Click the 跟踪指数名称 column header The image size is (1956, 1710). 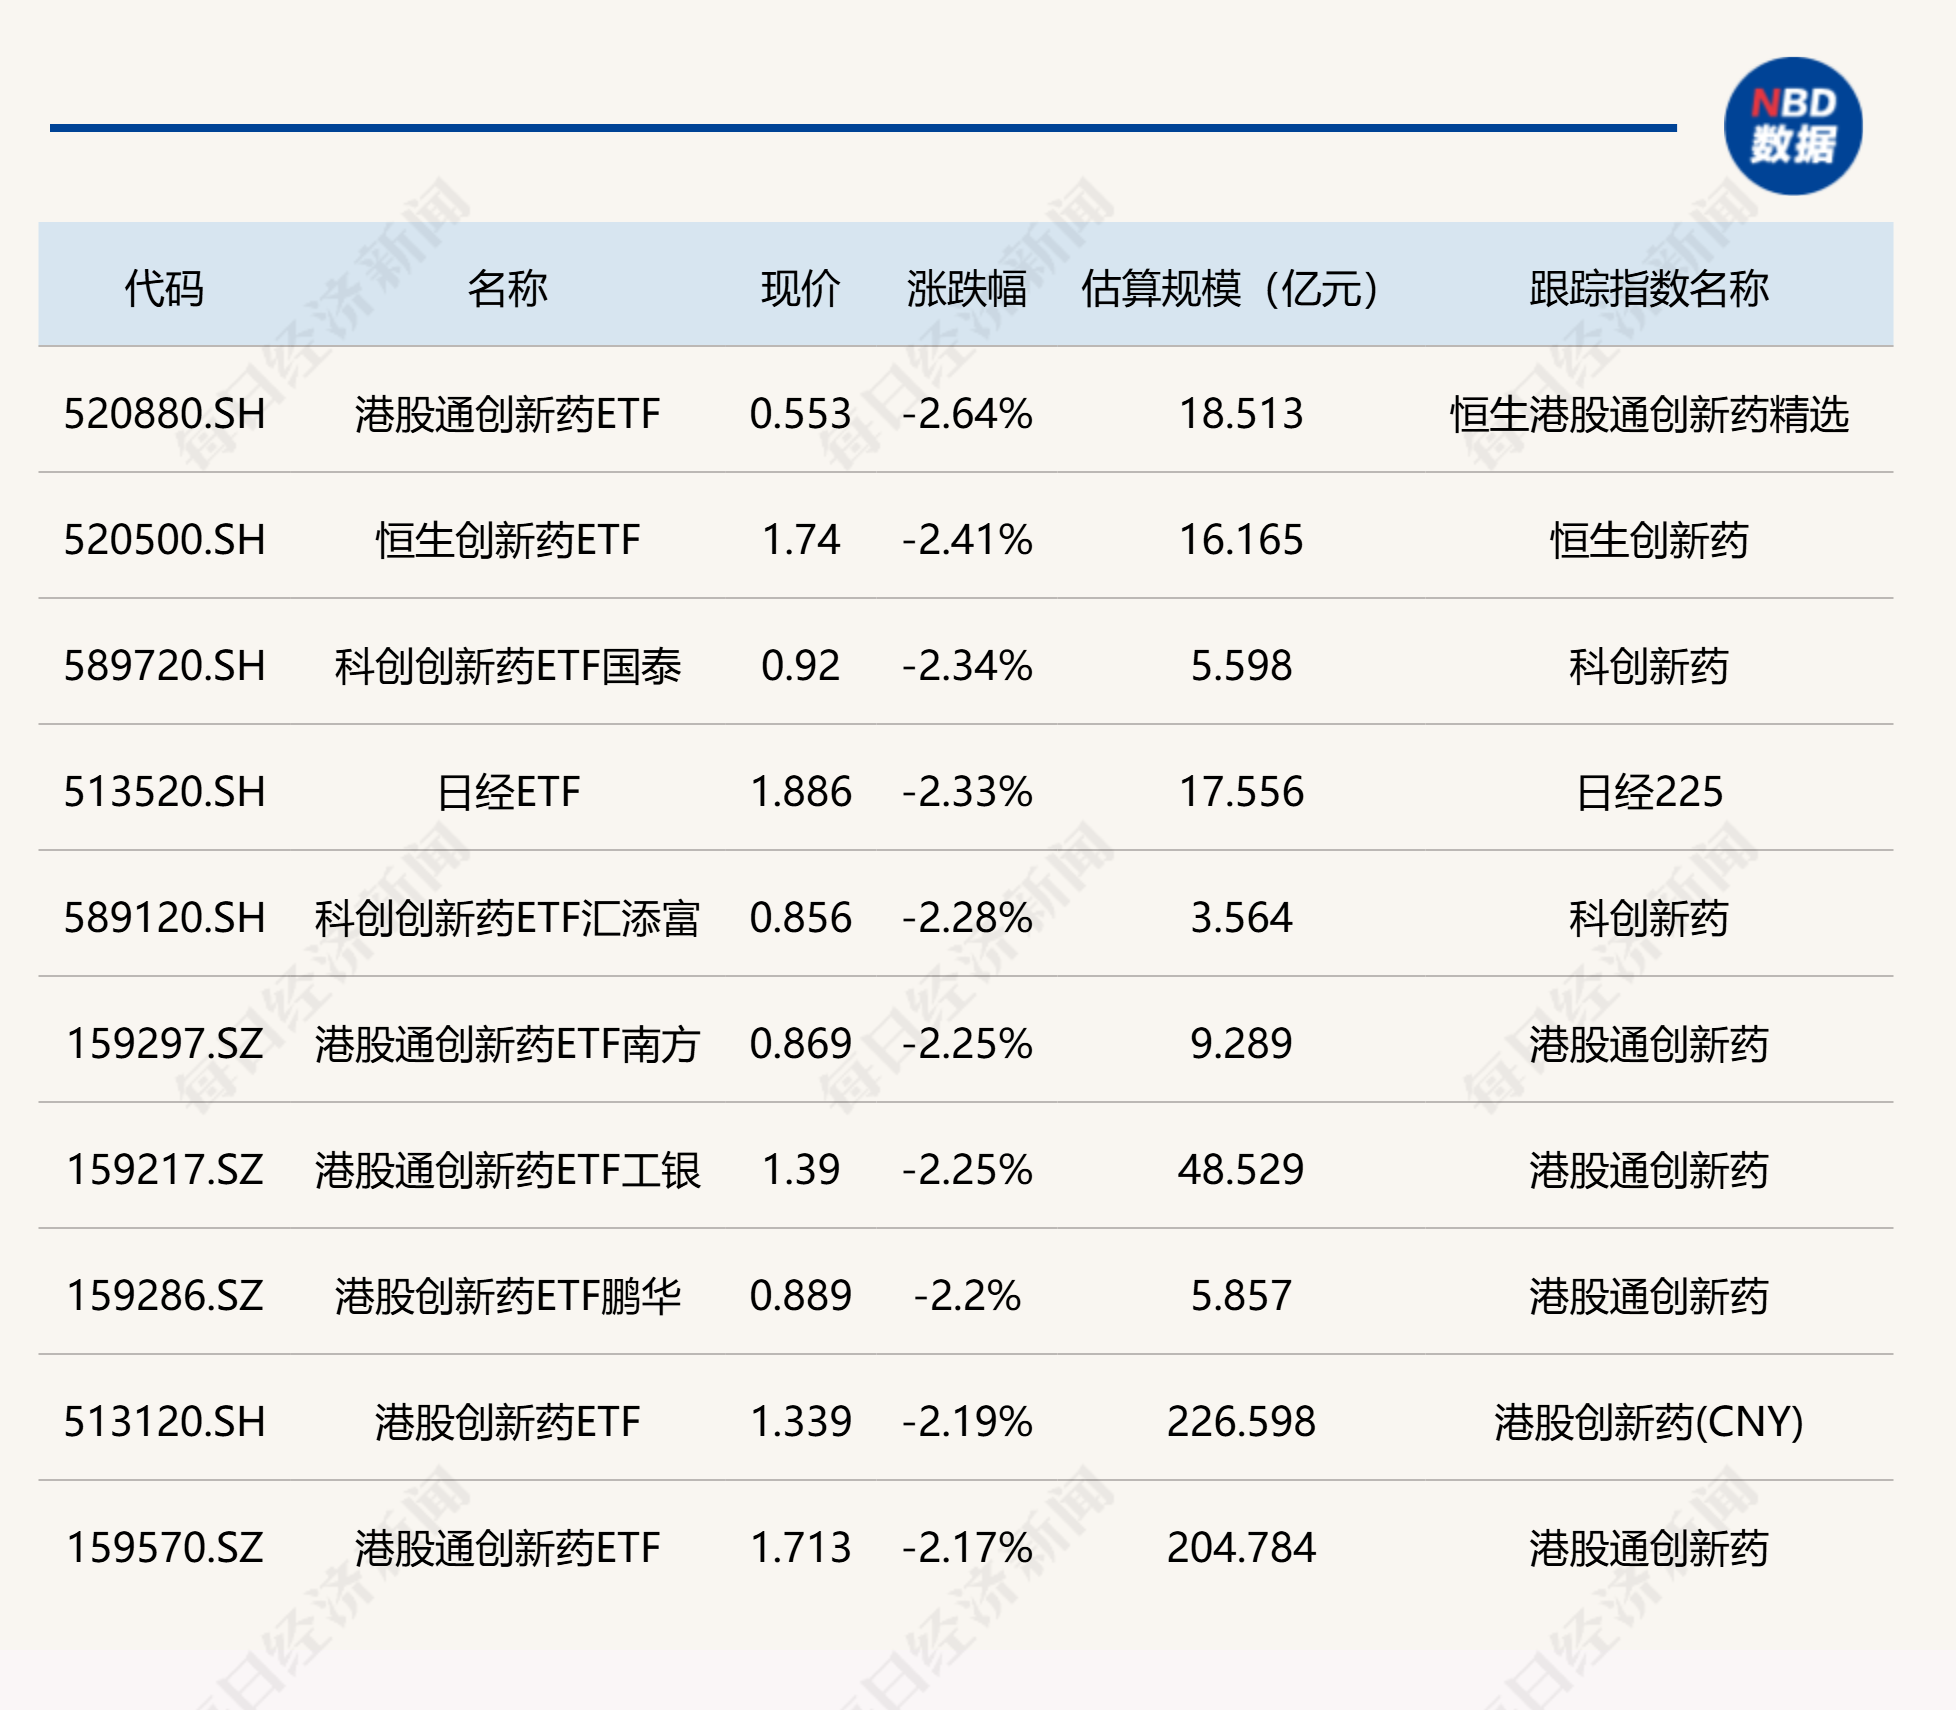tap(1648, 289)
